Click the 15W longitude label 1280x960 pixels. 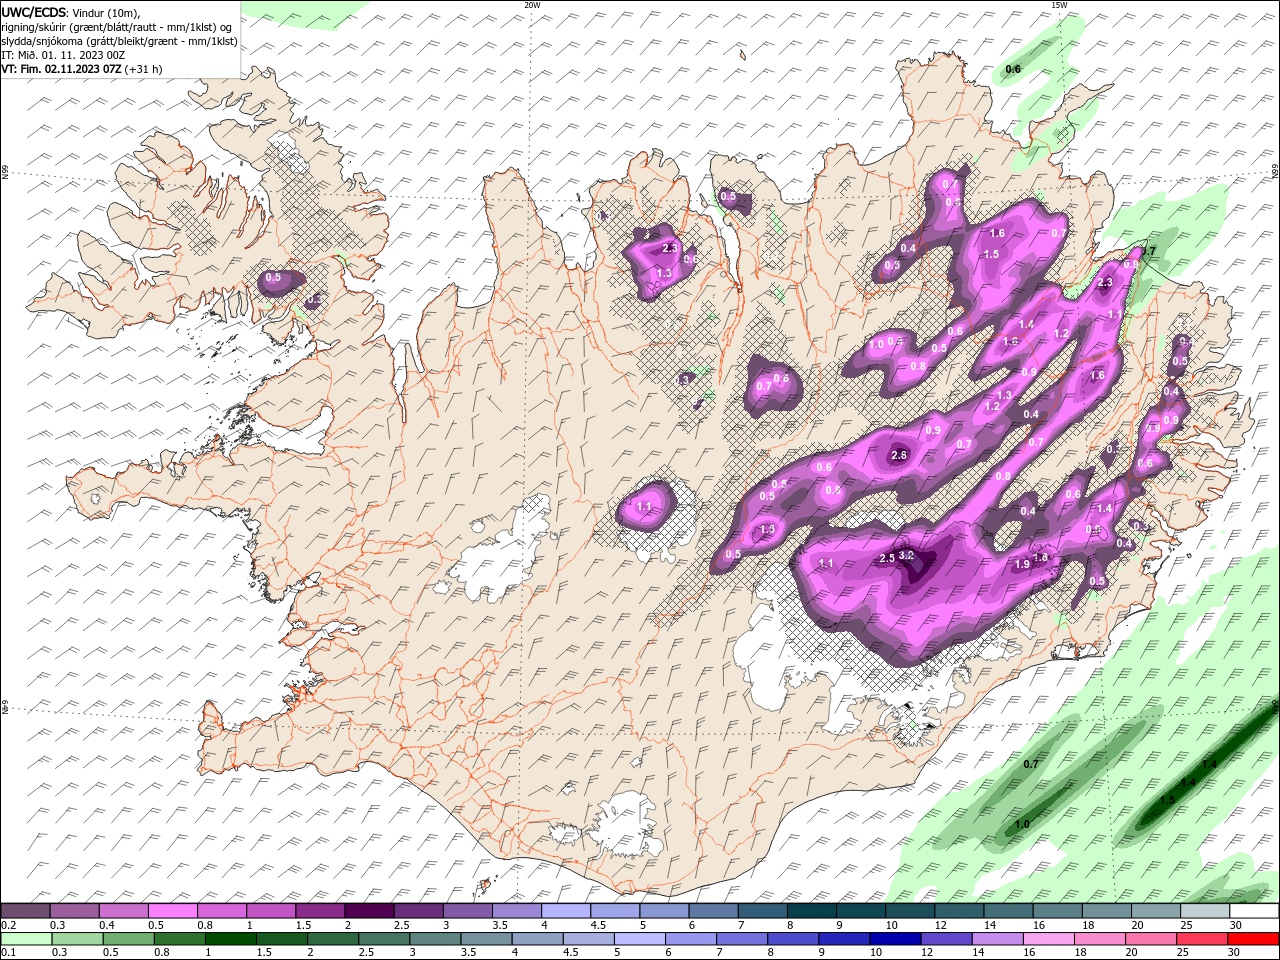click(1059, 5)
